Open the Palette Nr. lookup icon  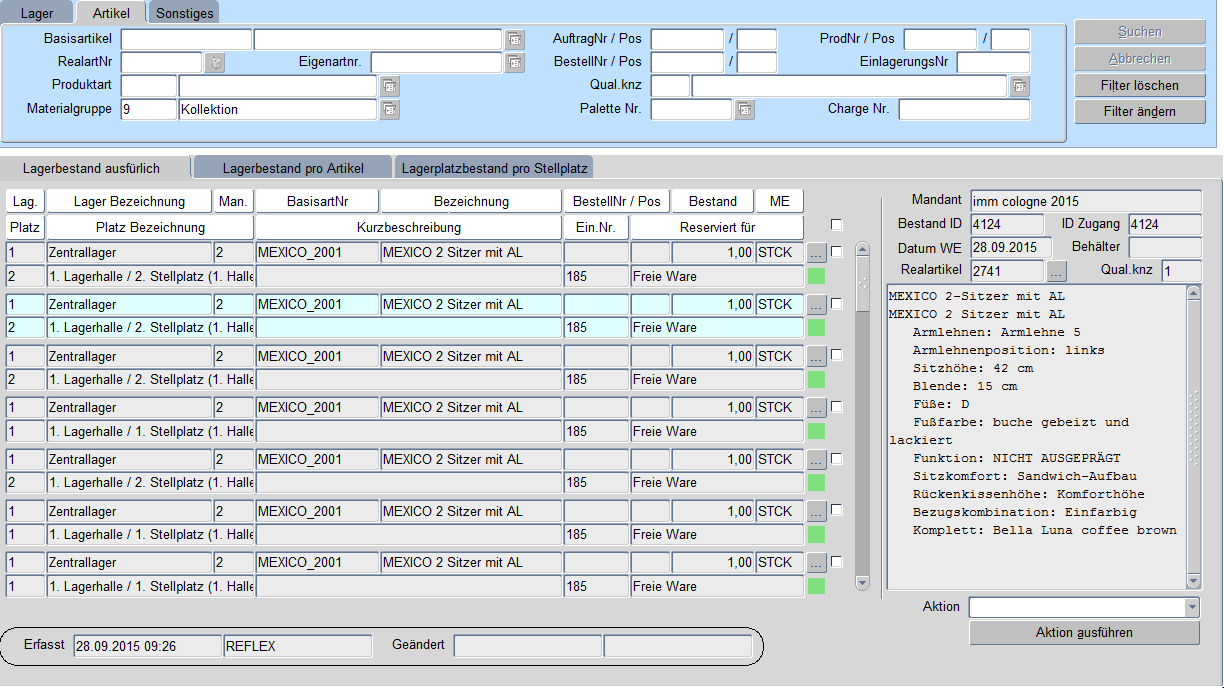[x=744, y=110]
